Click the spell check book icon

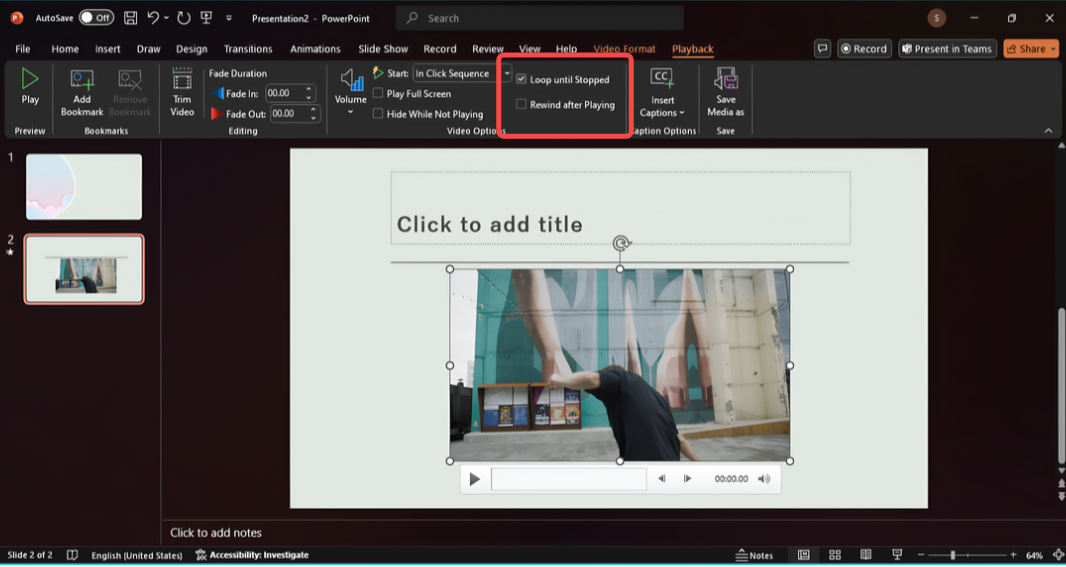[x=72, y=555]
